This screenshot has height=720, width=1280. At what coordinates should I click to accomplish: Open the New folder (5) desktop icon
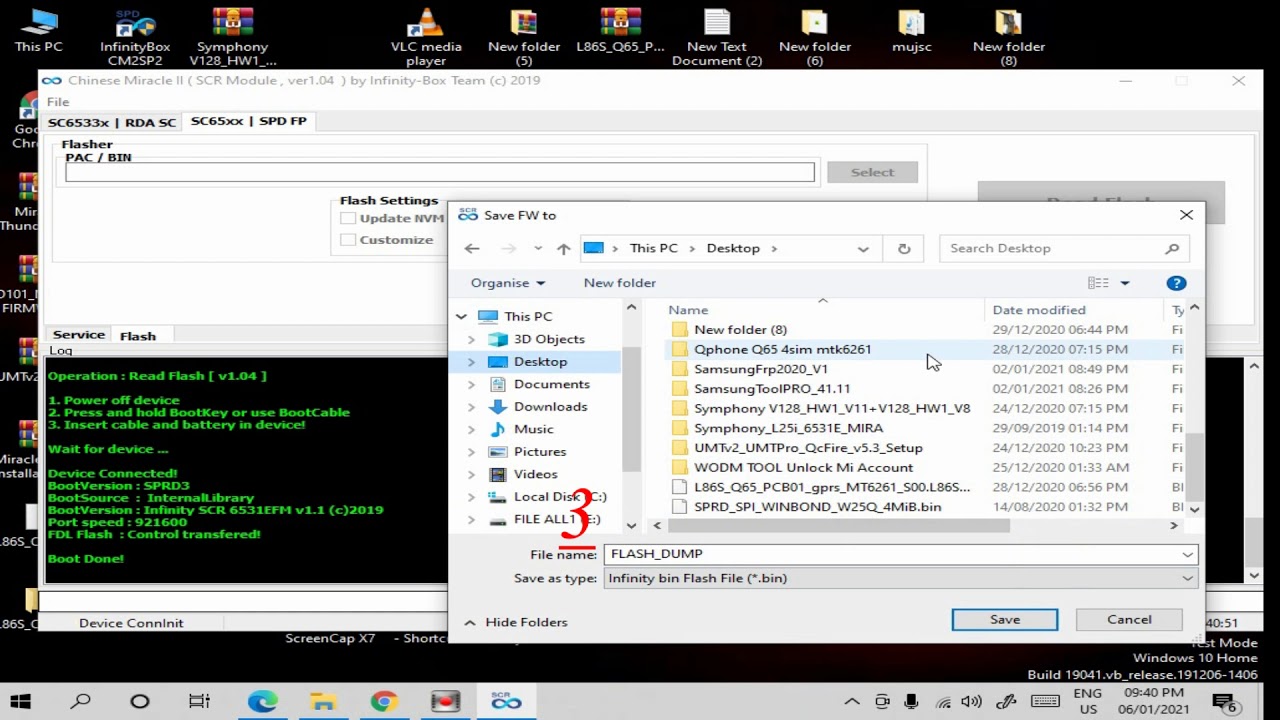(x=524, y=37)
